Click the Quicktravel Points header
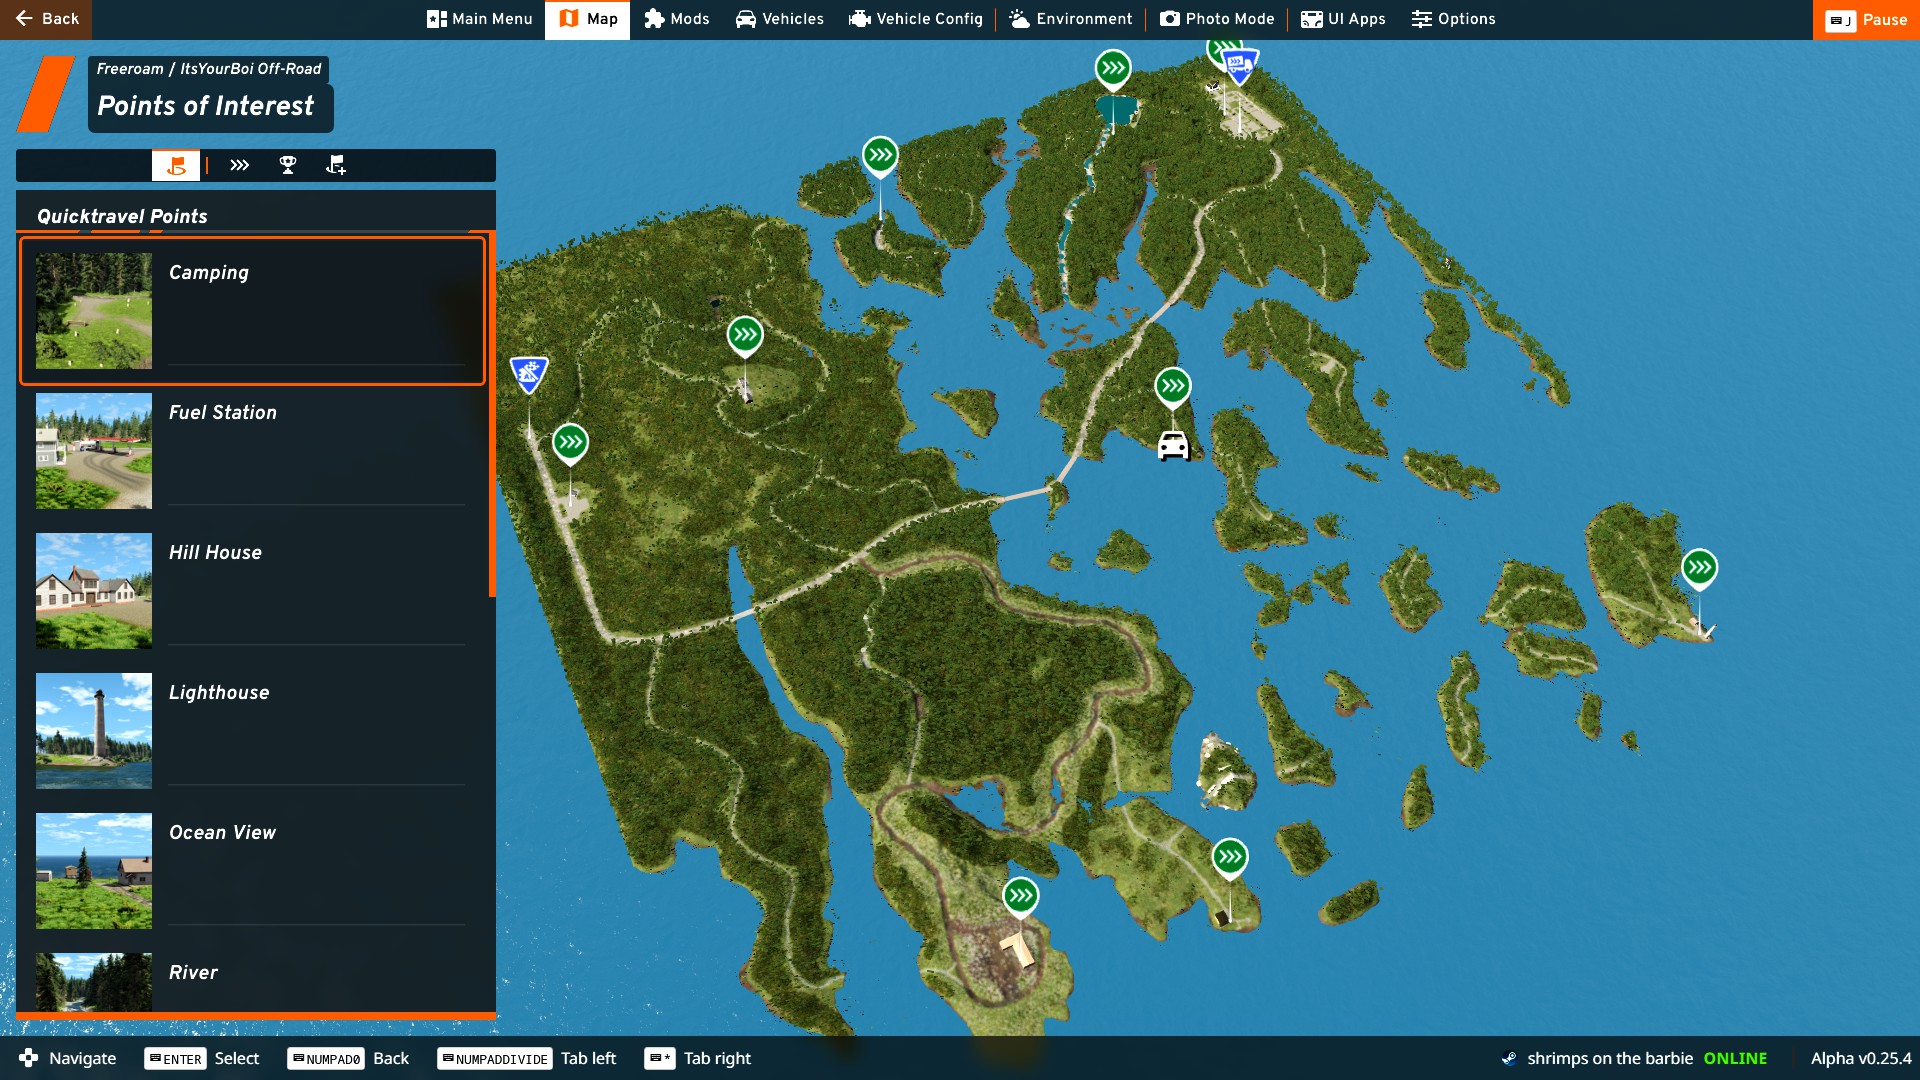 pos(122,216)
